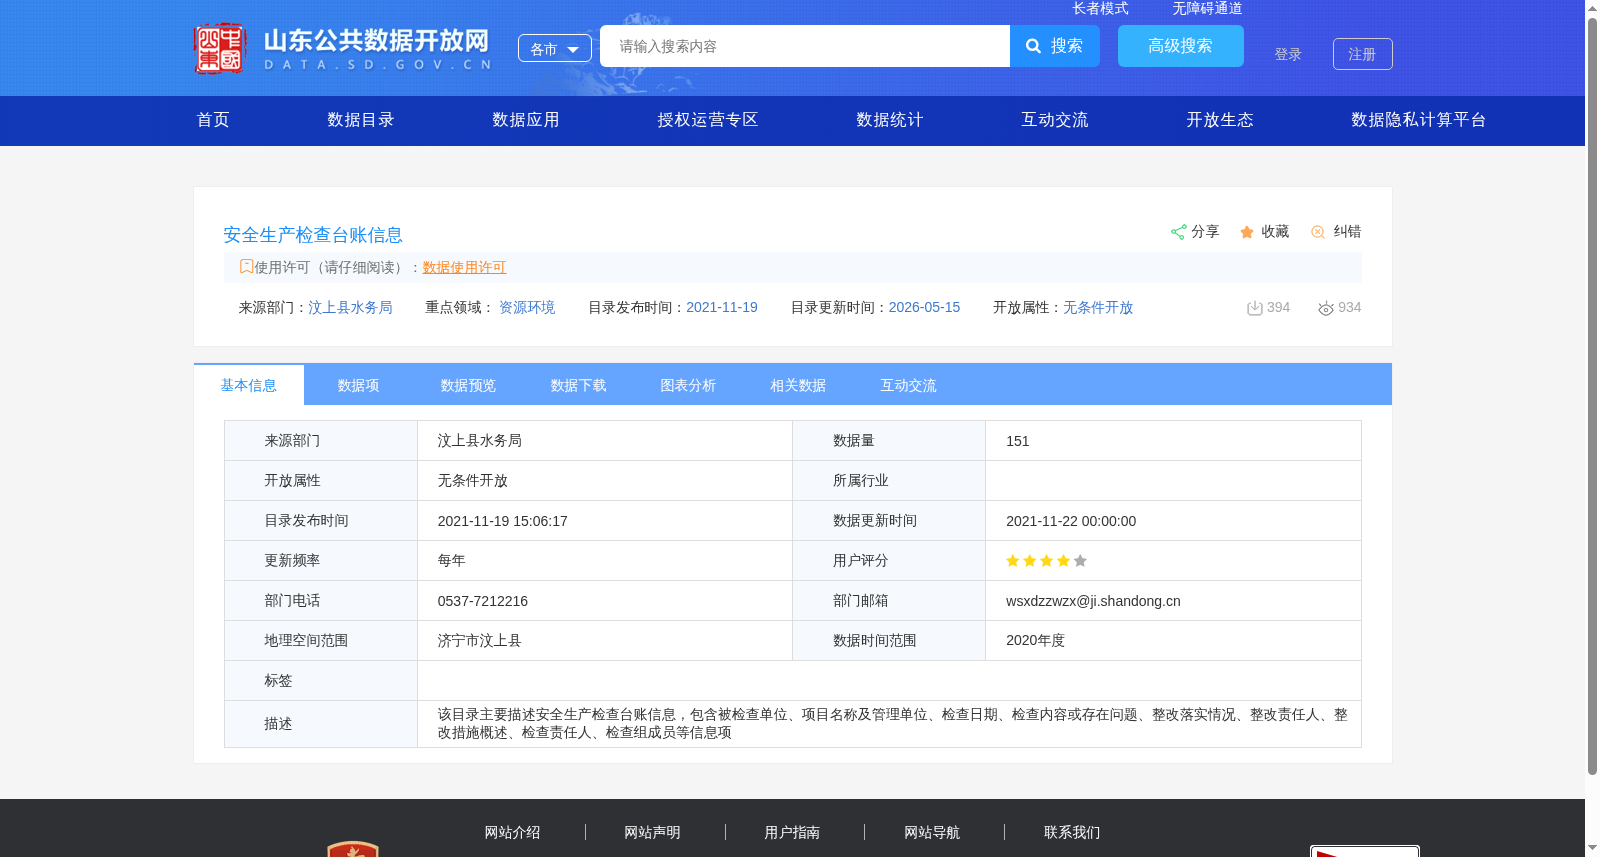The image size is (1600, 857).
Task: Select the 基本信息 tab
Action: [249, 385]
